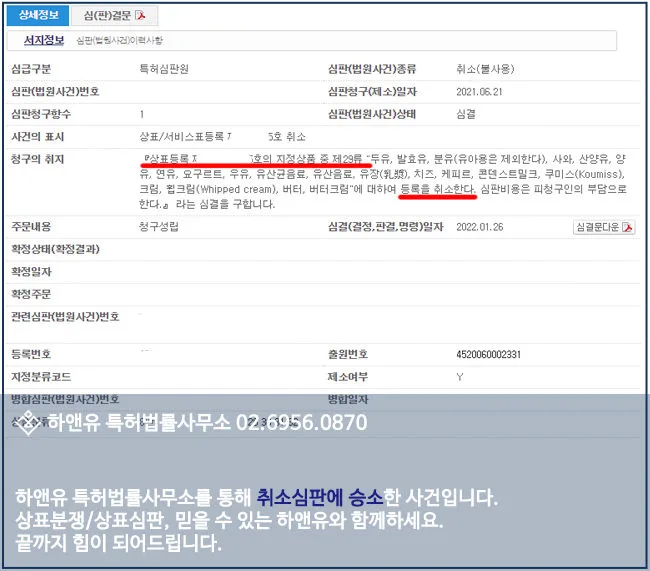Click the 사건의 표시 label
The image size is (650, 571).
[x=38, y=137]
